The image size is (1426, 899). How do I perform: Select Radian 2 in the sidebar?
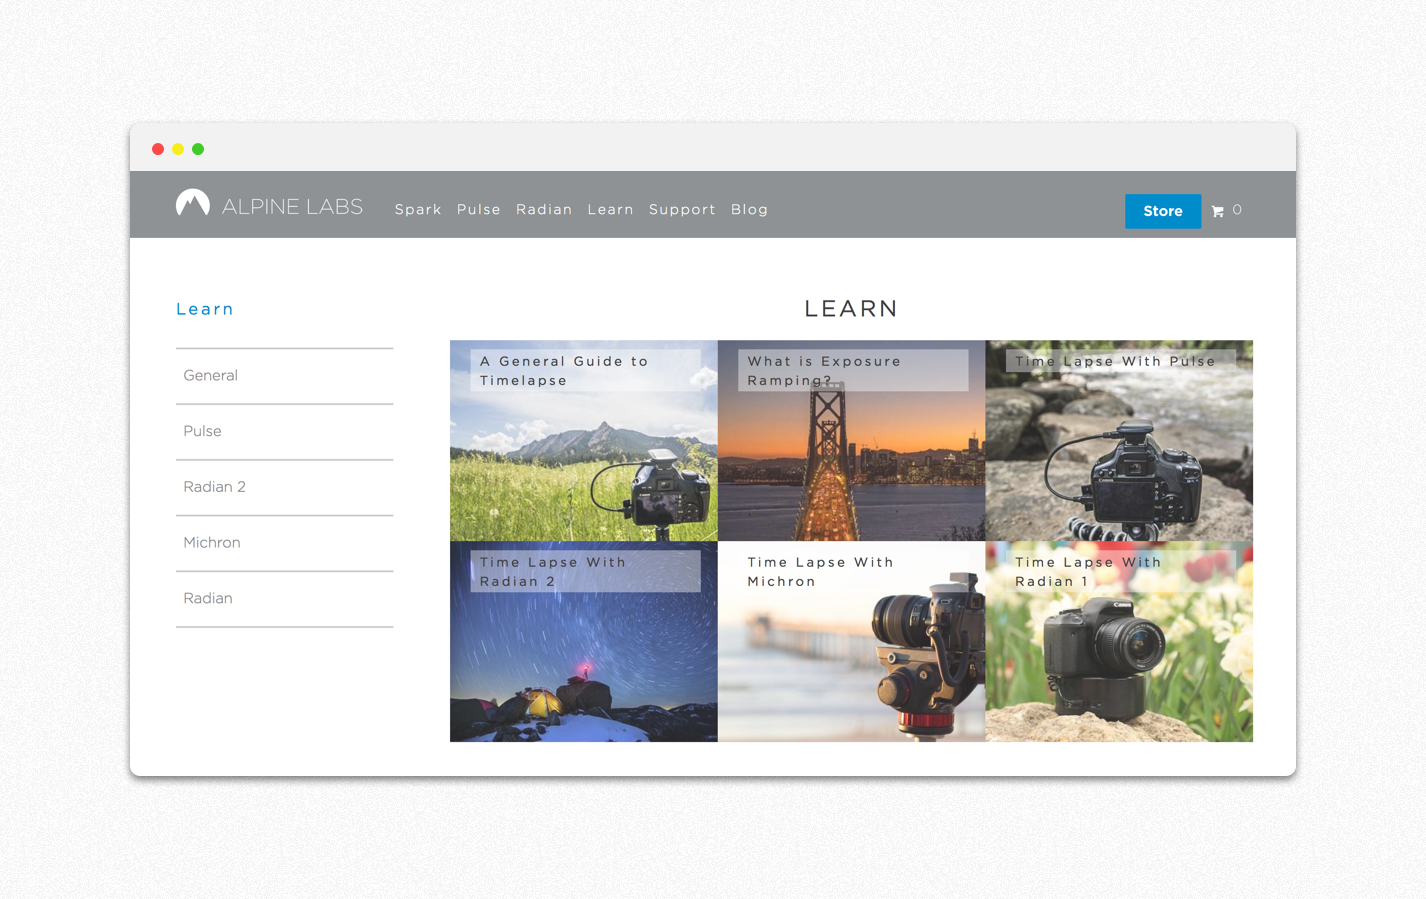(284, 487)
